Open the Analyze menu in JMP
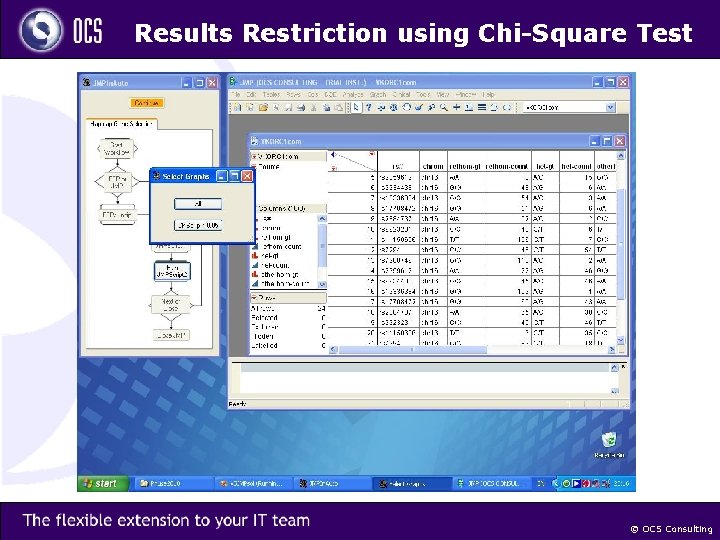The image size is (720, 540). click(x=353, y=94)
